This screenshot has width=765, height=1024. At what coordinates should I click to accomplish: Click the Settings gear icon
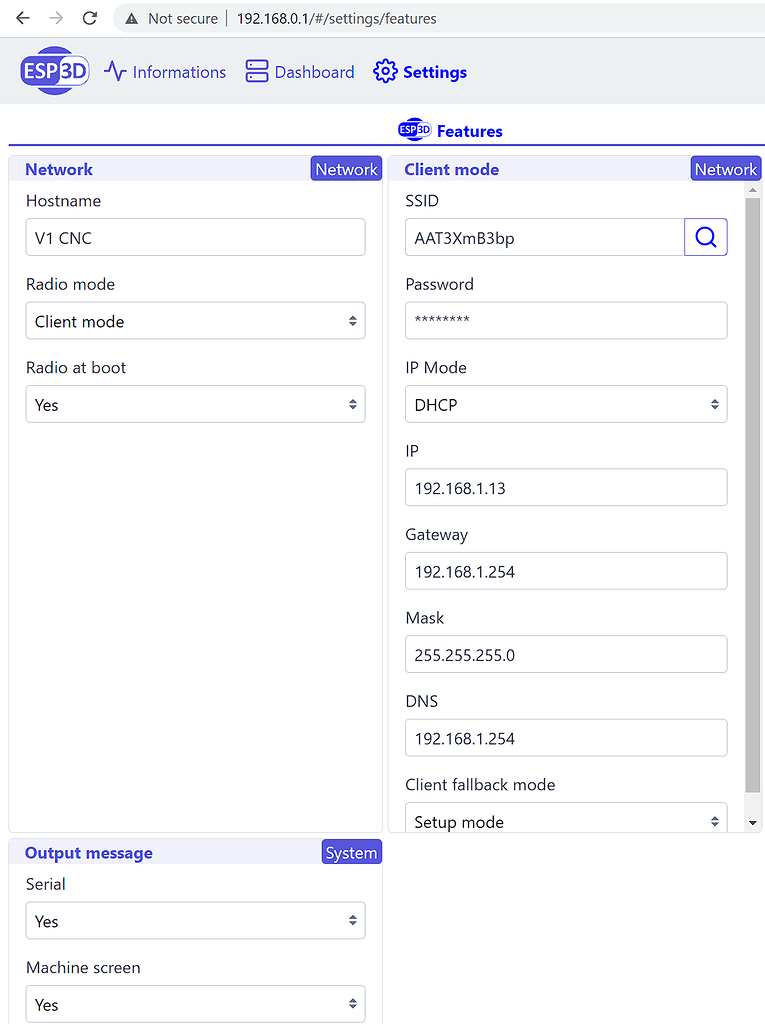point(385,71)
